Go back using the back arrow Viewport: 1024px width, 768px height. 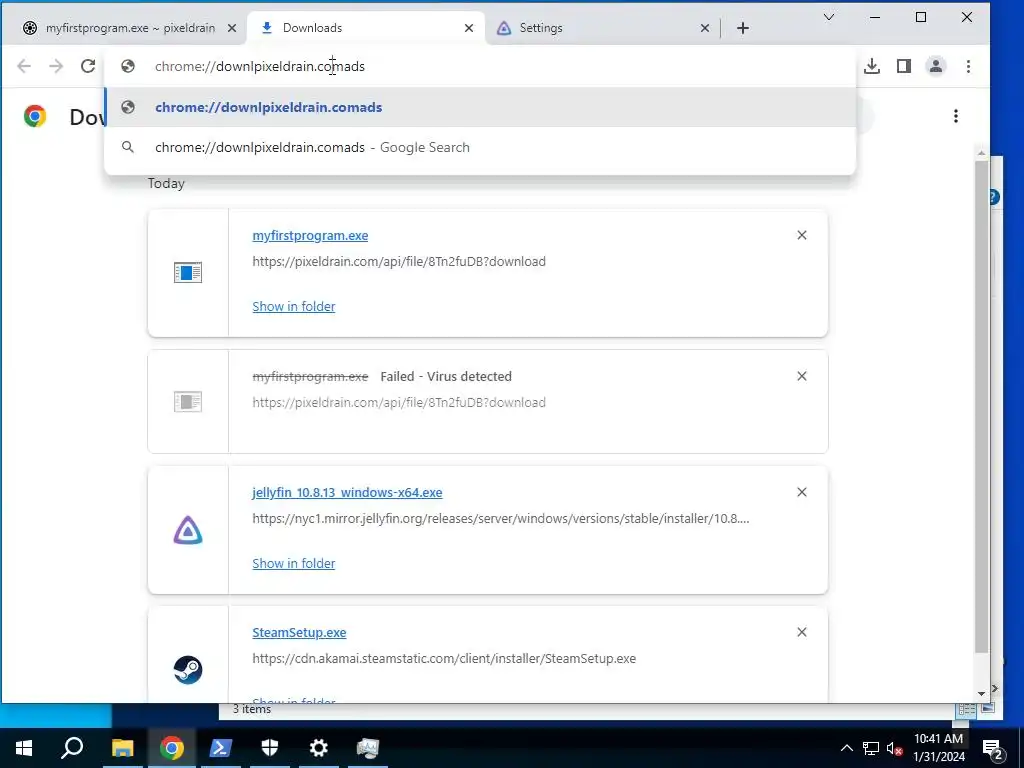[x=24, y=66]
